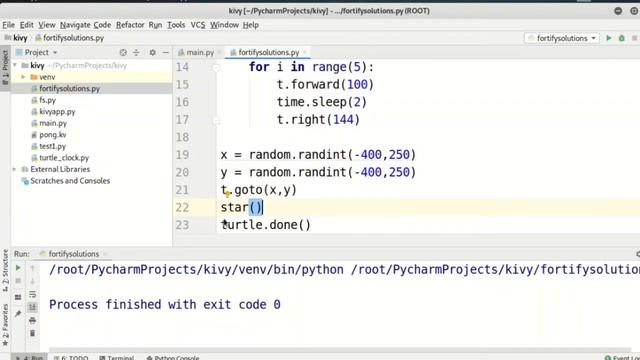The height and width of the screenshot is (360, 640).
Task: Open the Tools menu
Action: click(x=176, y=25)
